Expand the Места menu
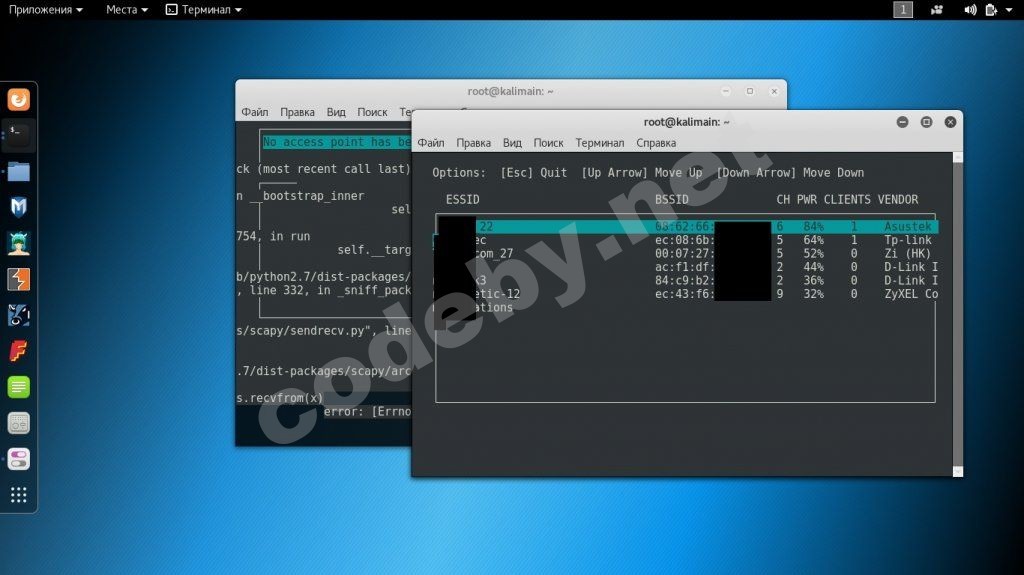This screenshot has width=1024, height=575. click(x=127, y=10)
